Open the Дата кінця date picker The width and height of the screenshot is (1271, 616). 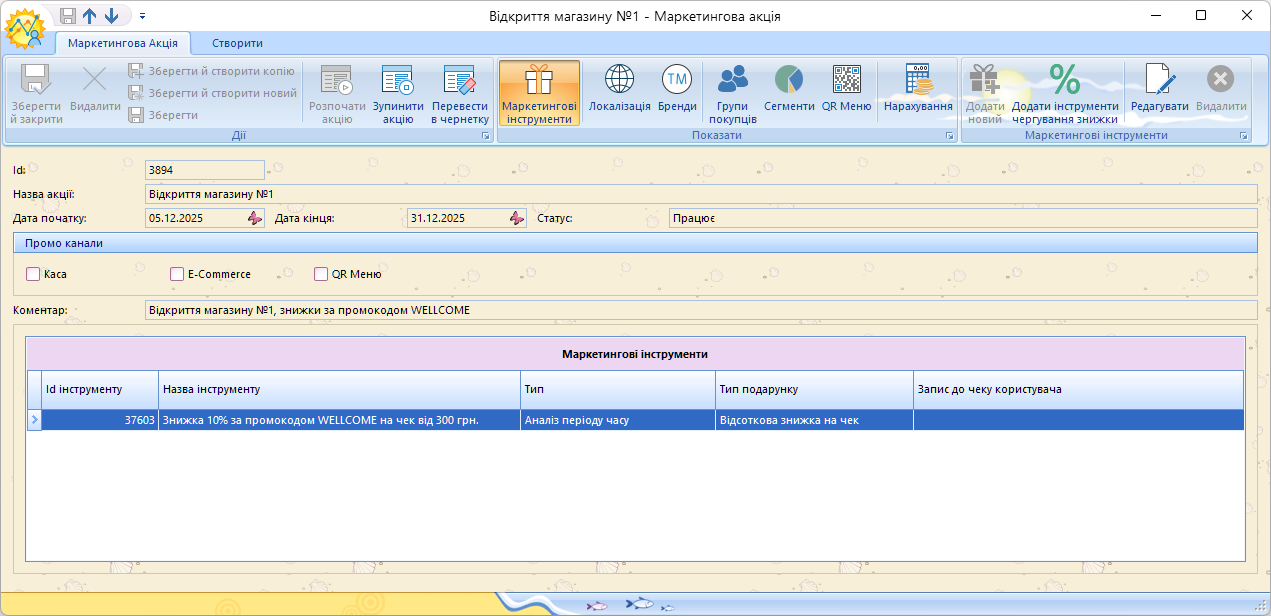(516, 218)
